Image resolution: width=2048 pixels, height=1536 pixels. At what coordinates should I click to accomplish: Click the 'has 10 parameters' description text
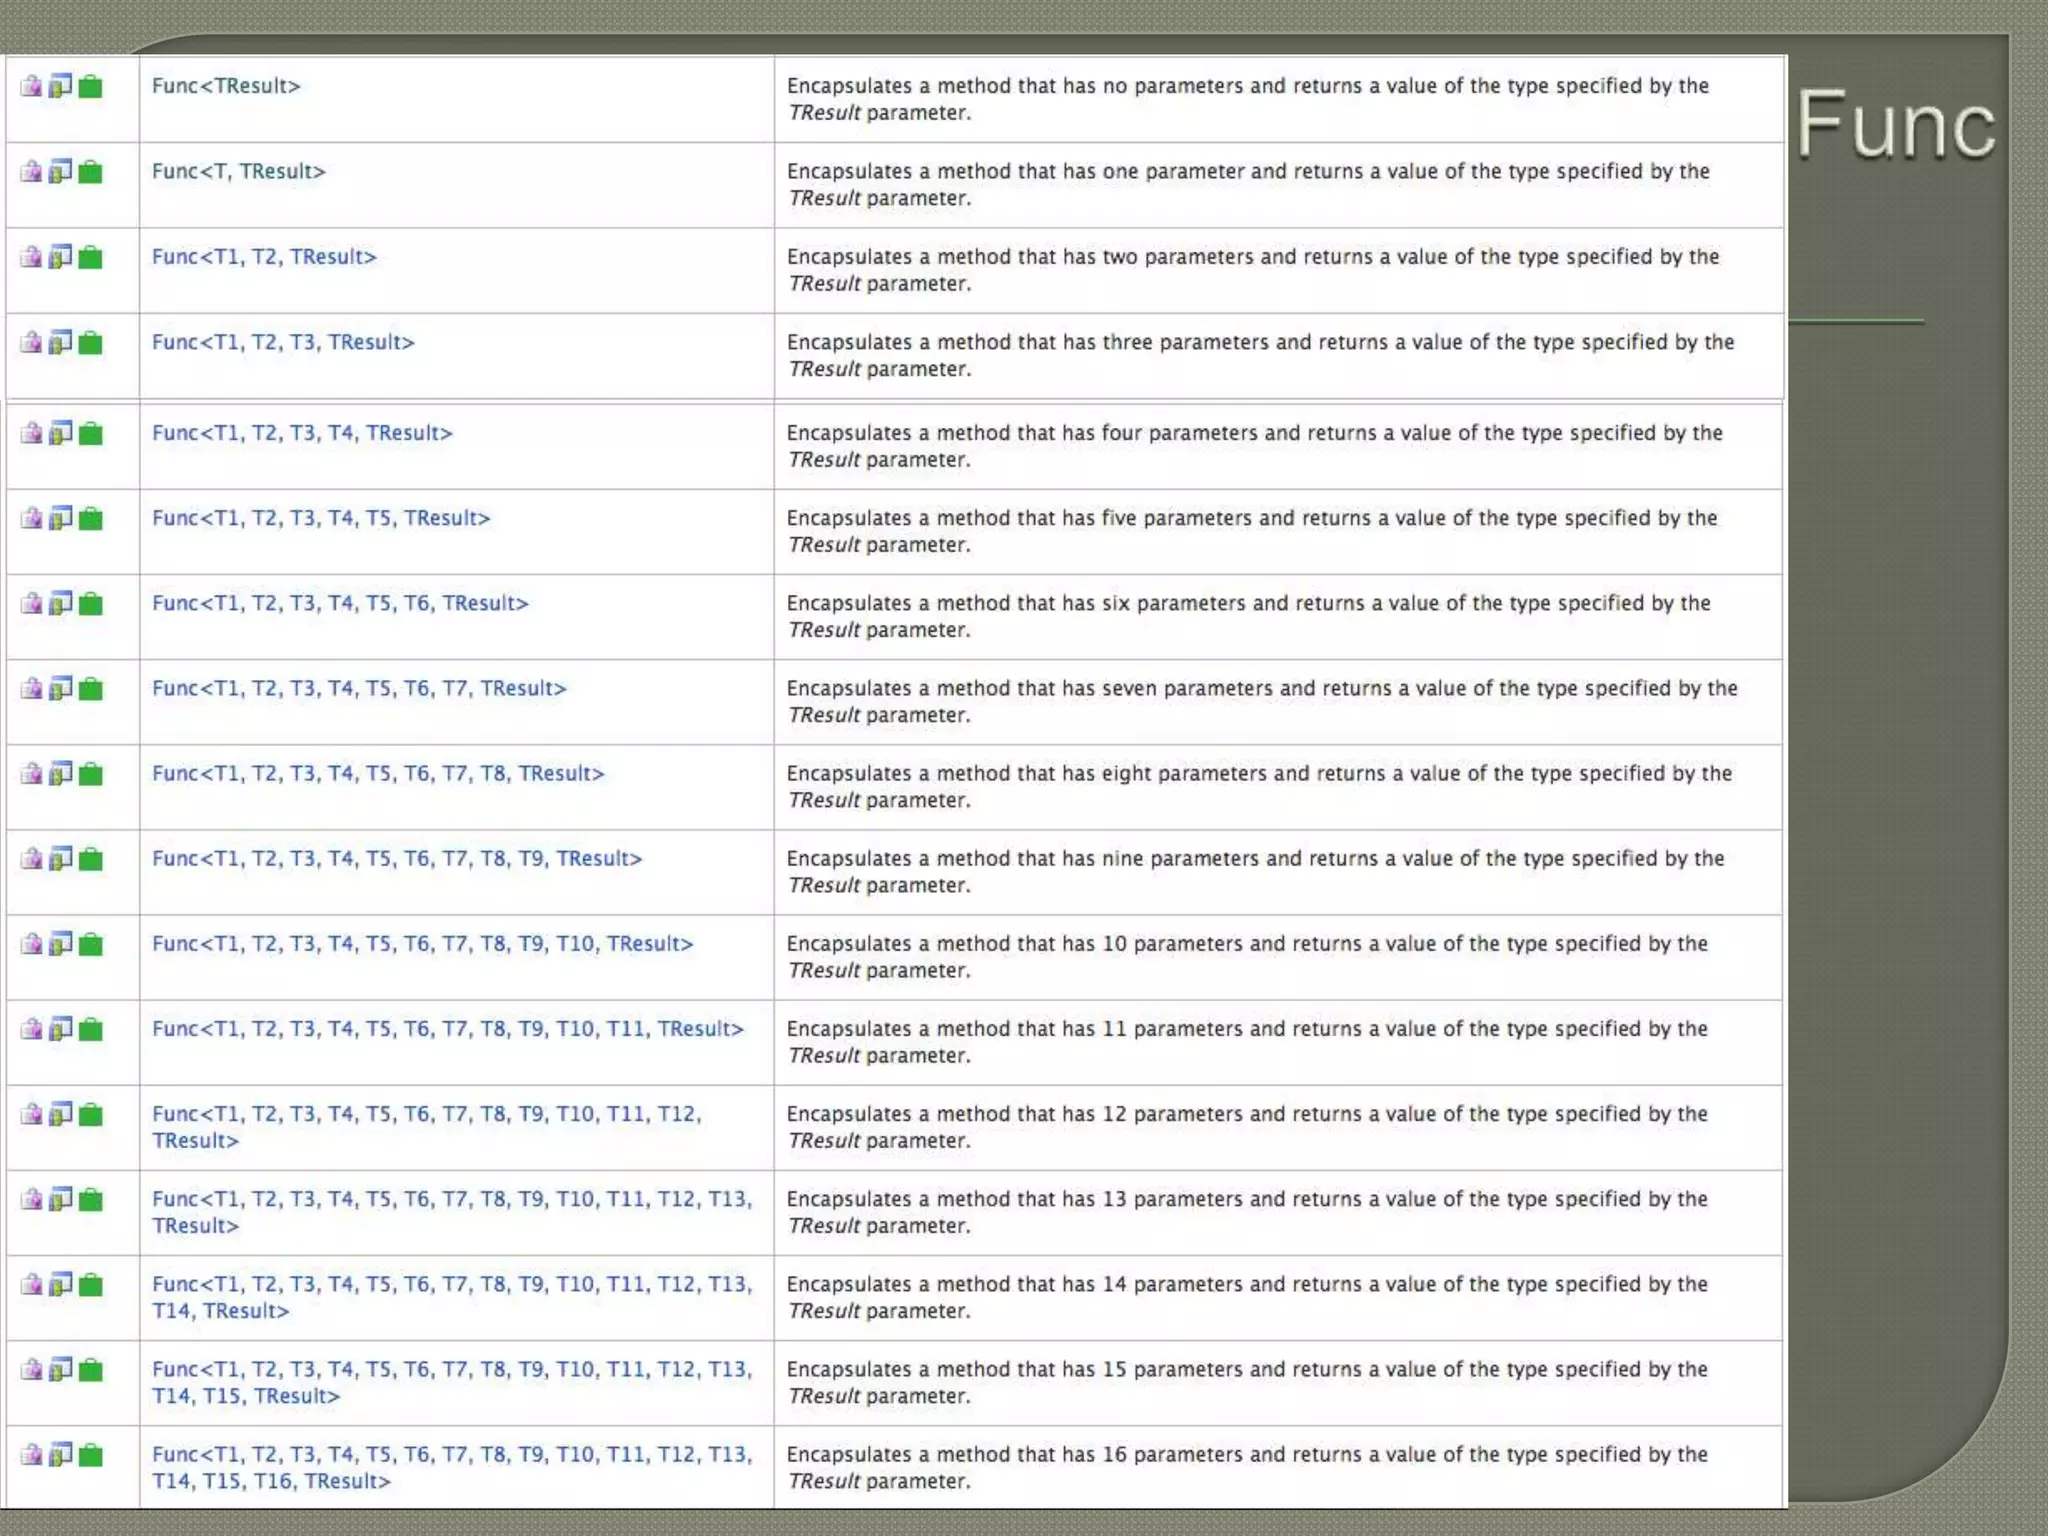pyautogui.click(x=1247, y=956)
